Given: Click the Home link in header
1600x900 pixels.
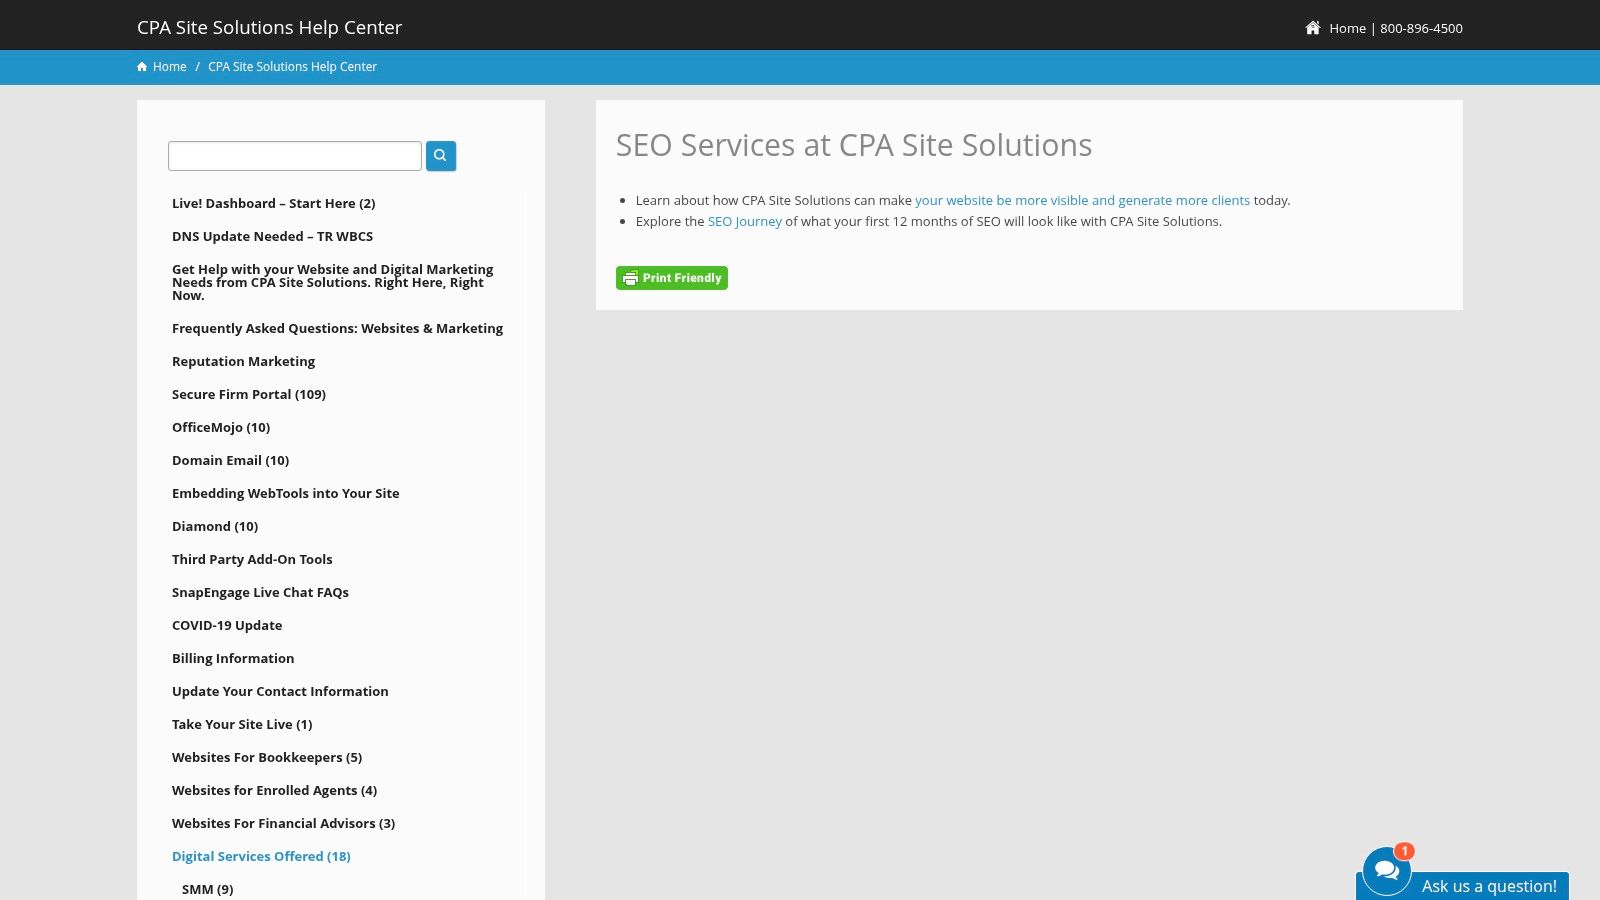Looking at the screenshot, I should coord(1347,28).
